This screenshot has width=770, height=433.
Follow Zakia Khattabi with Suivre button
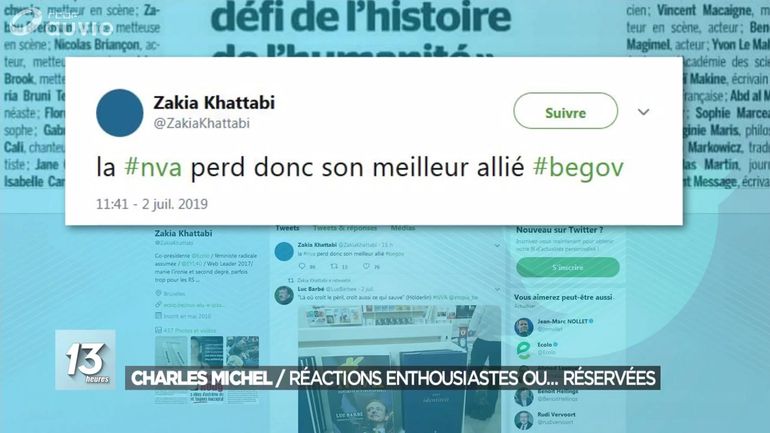pos(565,111)
